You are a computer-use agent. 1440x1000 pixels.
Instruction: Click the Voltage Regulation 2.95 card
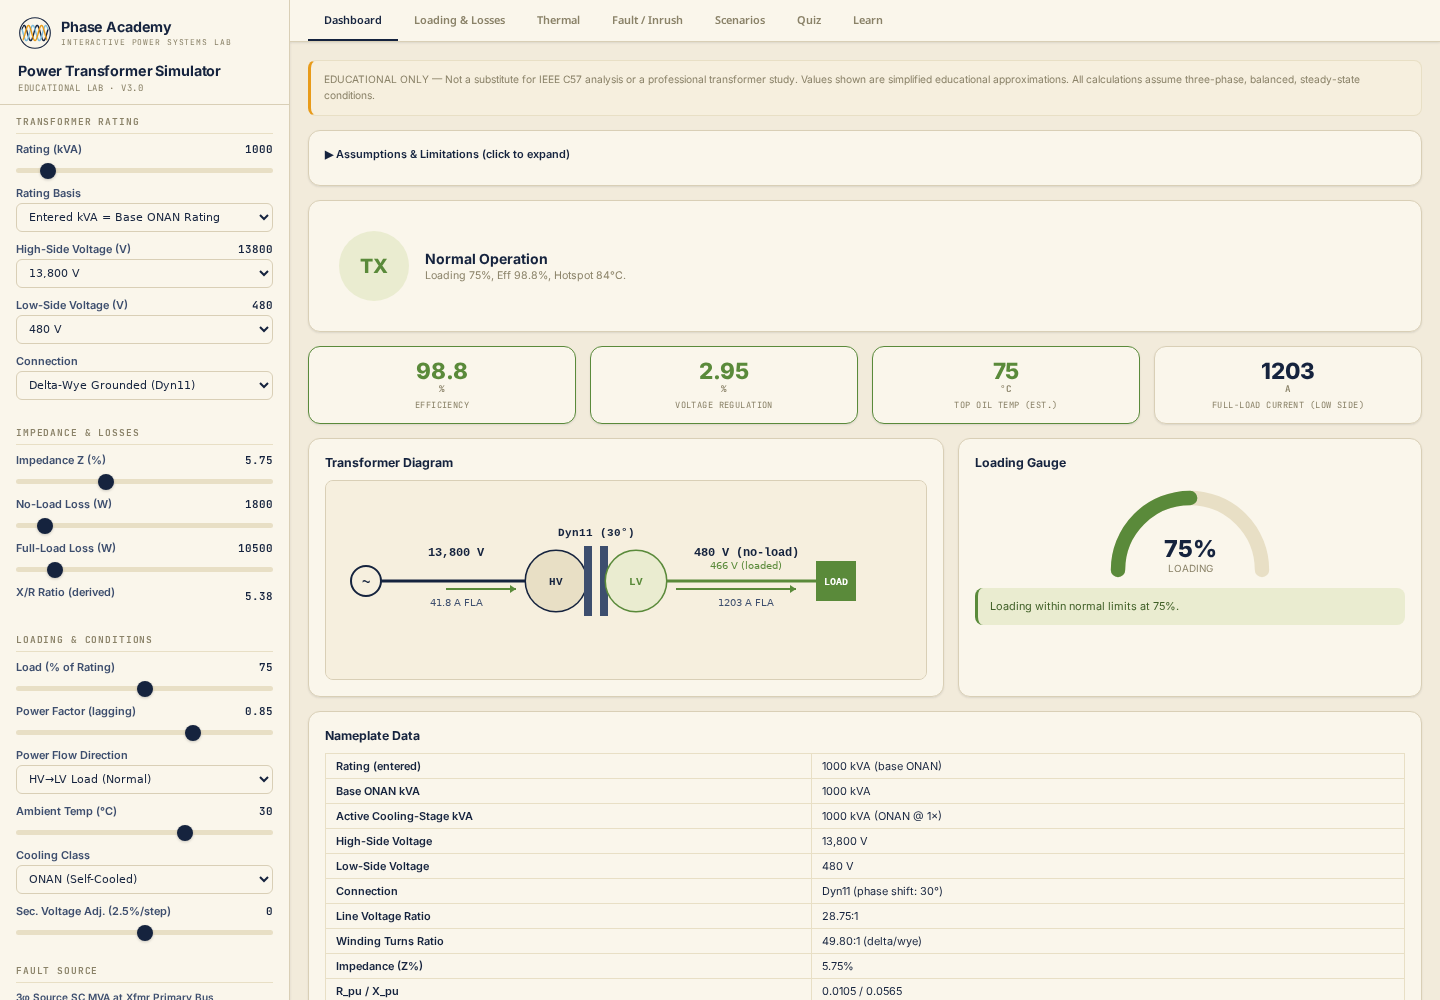(724, 385)
